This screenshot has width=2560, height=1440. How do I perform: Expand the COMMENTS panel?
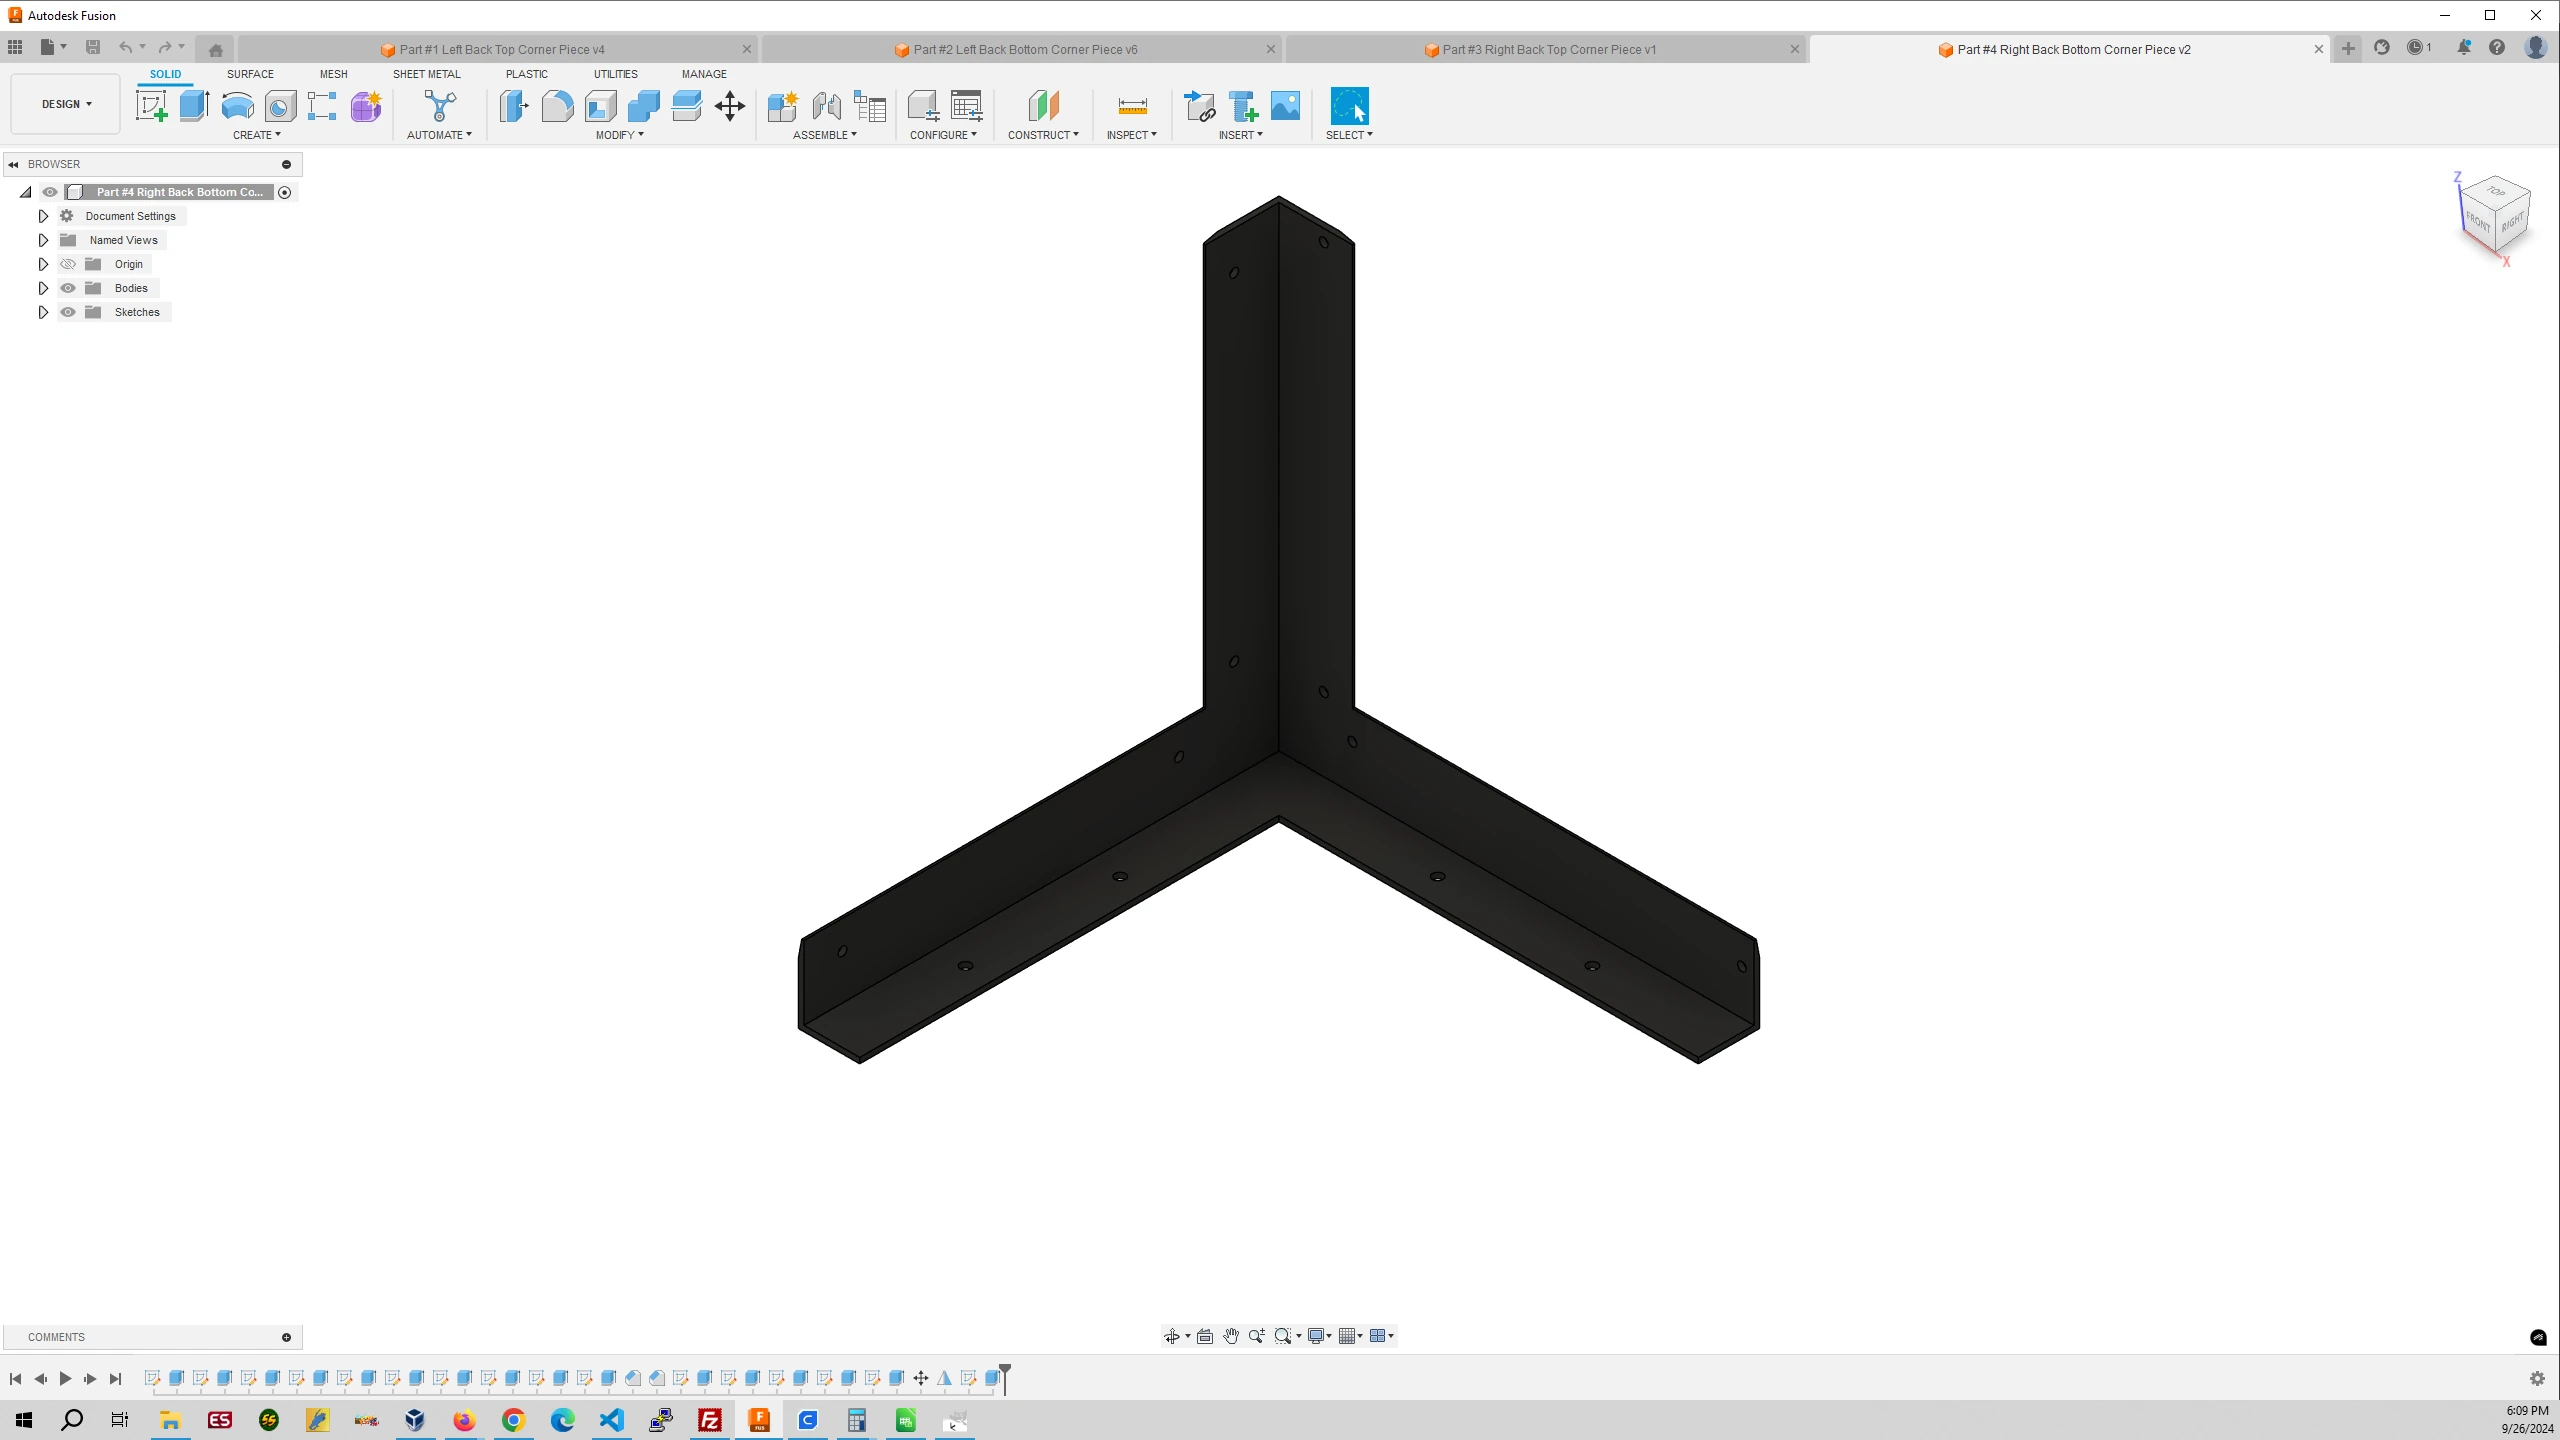click(286, 1337)
